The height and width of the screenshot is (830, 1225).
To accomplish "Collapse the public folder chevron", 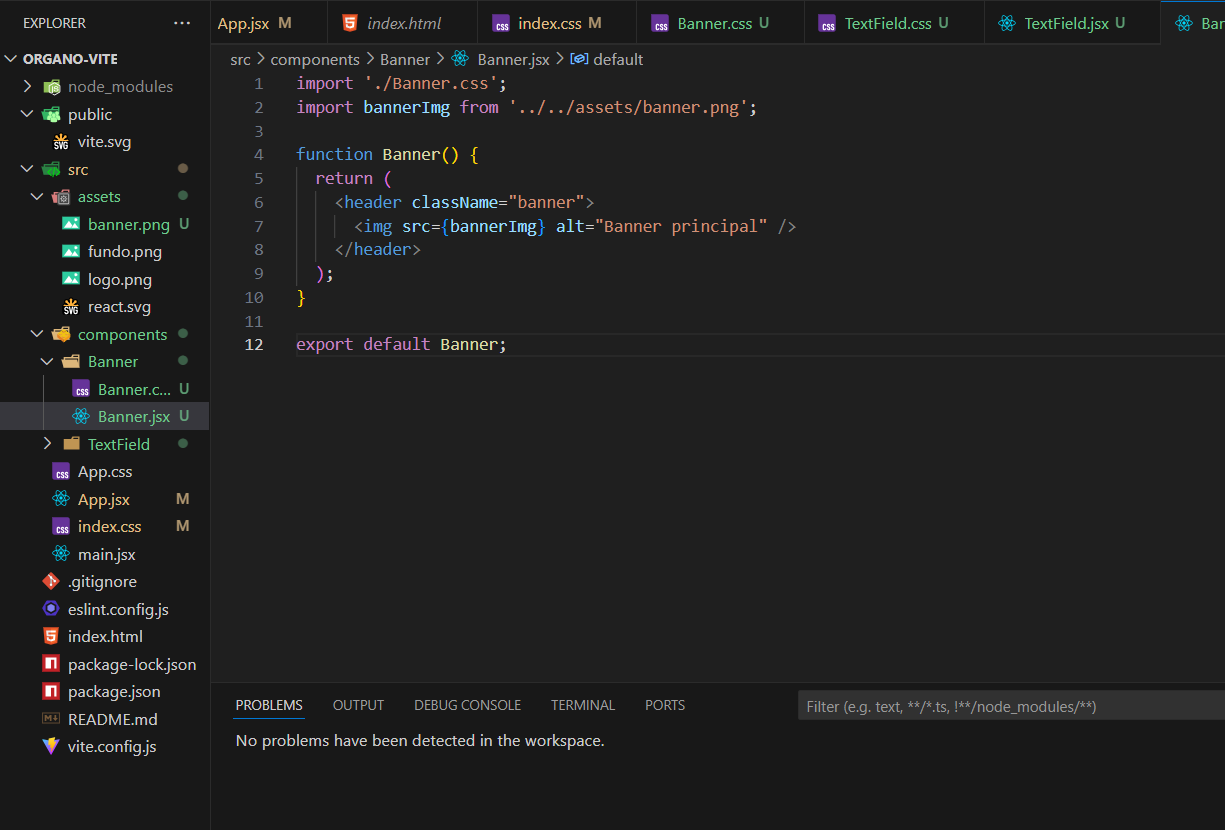I will (27, 114).
